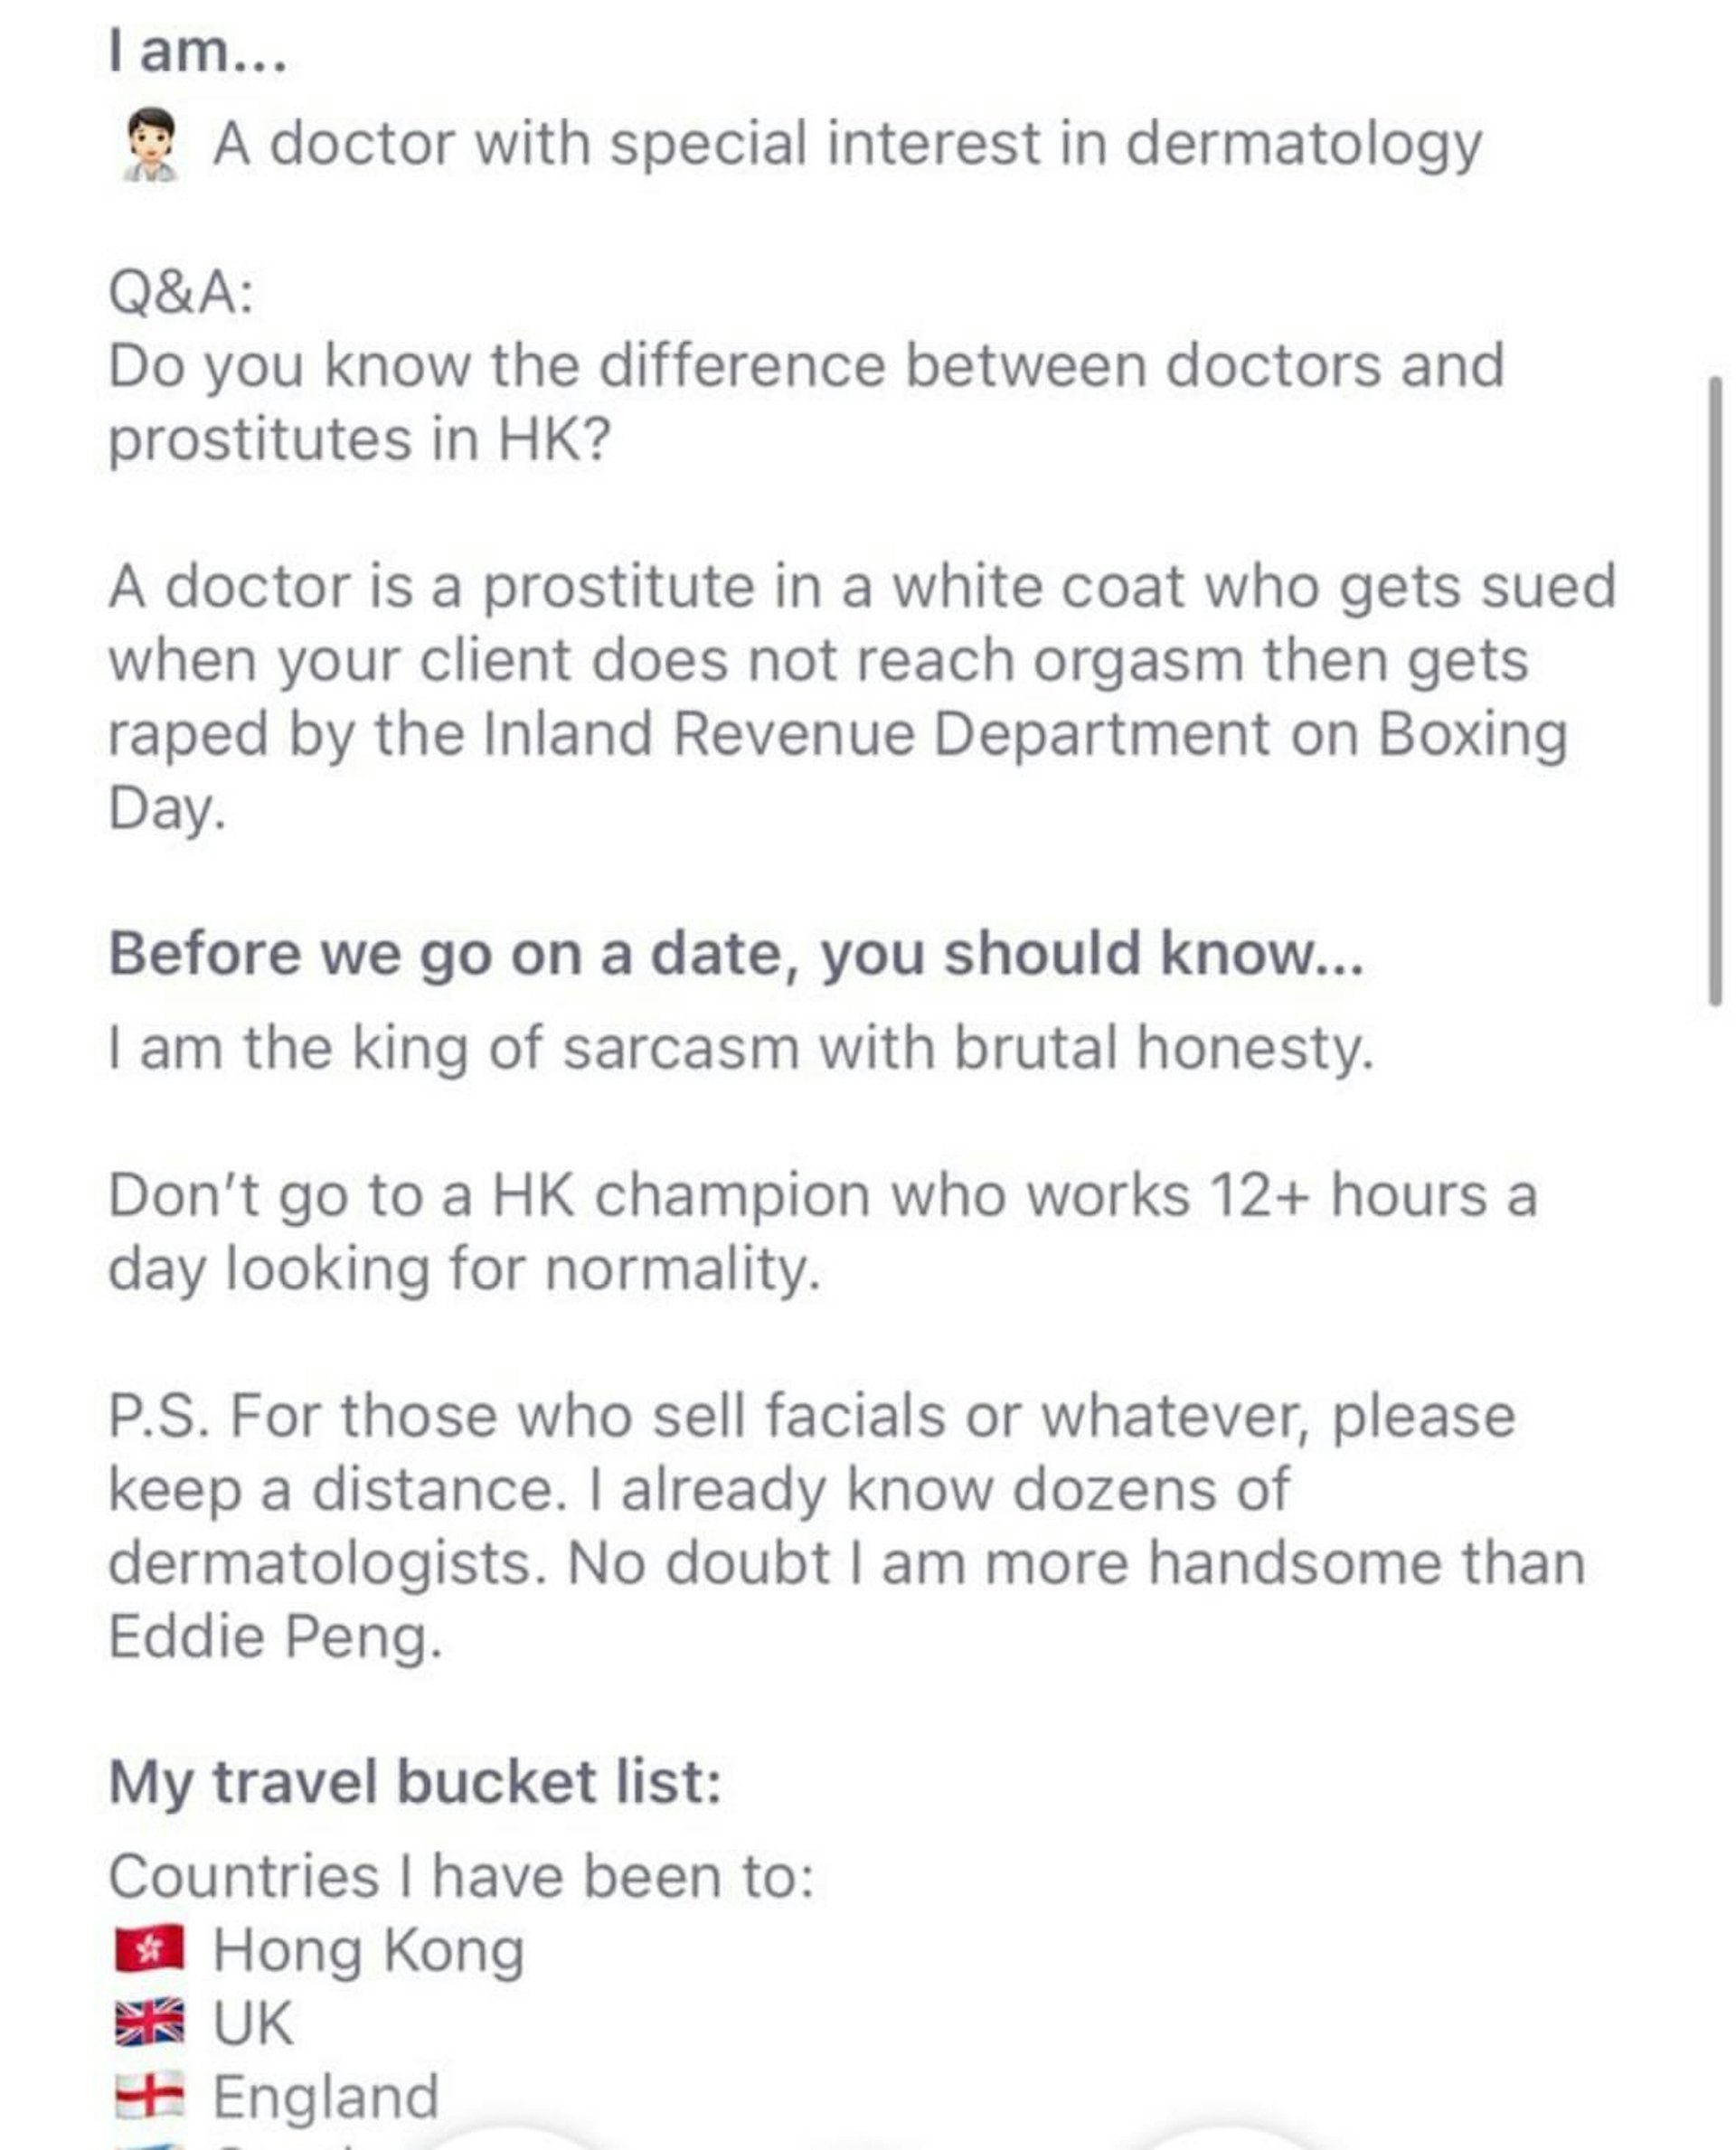Click the "king of sarcasm" sentence
Image resolution: width=1736 pixels, height=2150 pixels.
pos(740,1048)
